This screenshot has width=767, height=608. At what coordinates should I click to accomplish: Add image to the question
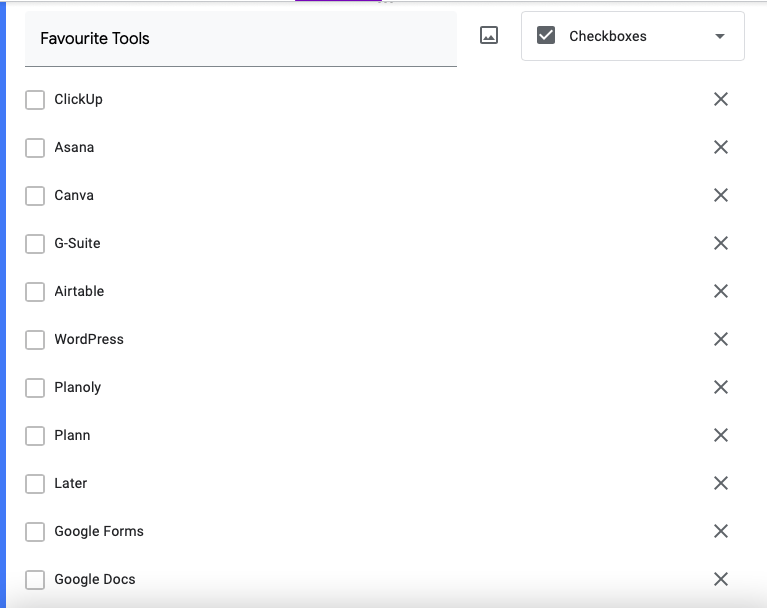click(489, 36)
